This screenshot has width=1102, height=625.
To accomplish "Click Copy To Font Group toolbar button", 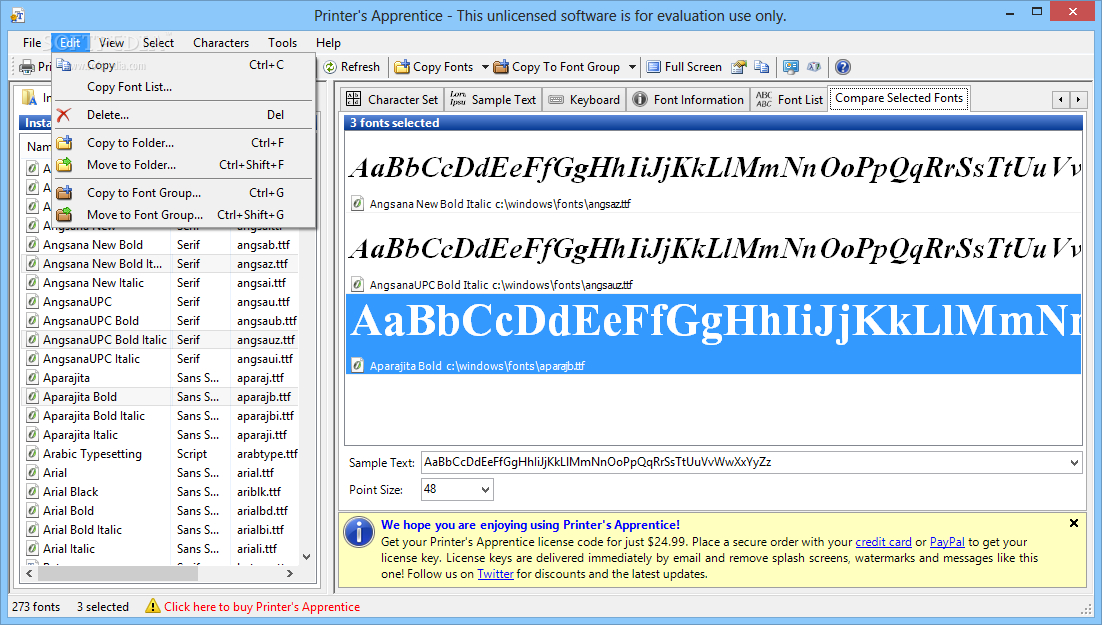I will click(x=557, y=67).
